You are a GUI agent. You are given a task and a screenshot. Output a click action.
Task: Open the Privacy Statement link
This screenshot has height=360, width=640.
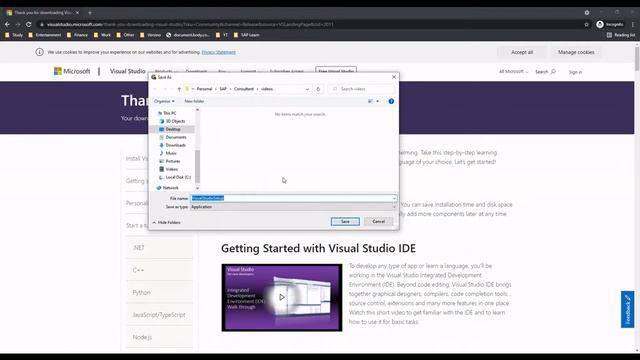coord(218,52)
